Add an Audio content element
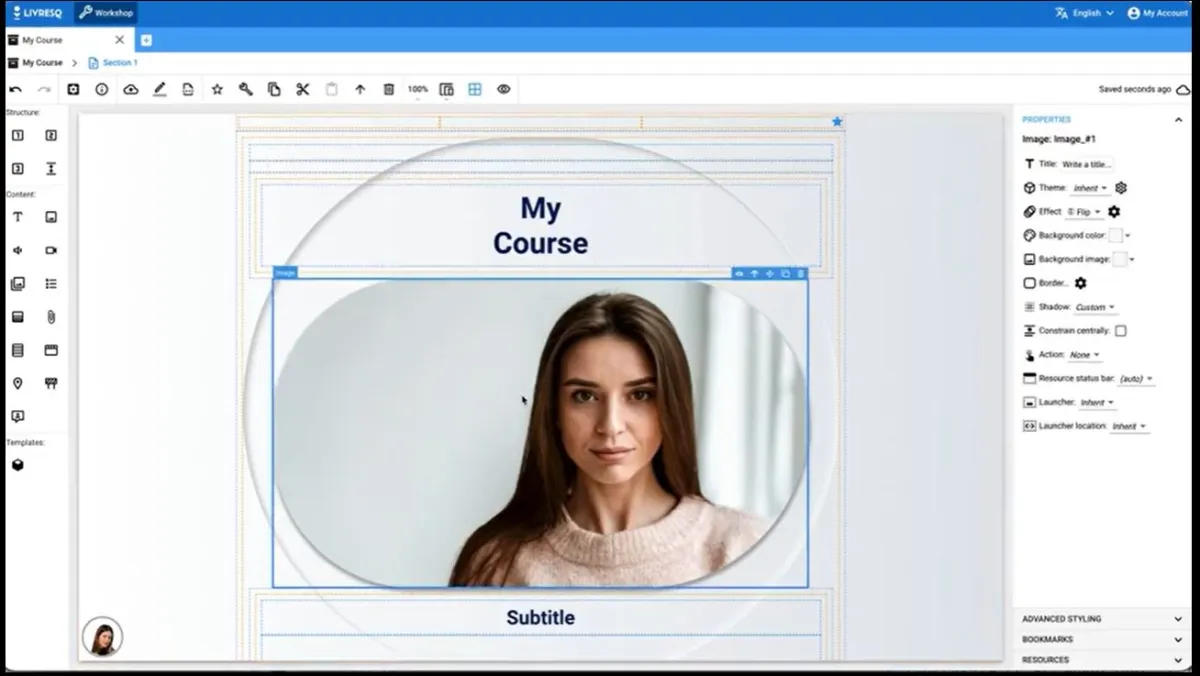The image size is (1200, 676). pyautogui.click(x=18, y=250)
